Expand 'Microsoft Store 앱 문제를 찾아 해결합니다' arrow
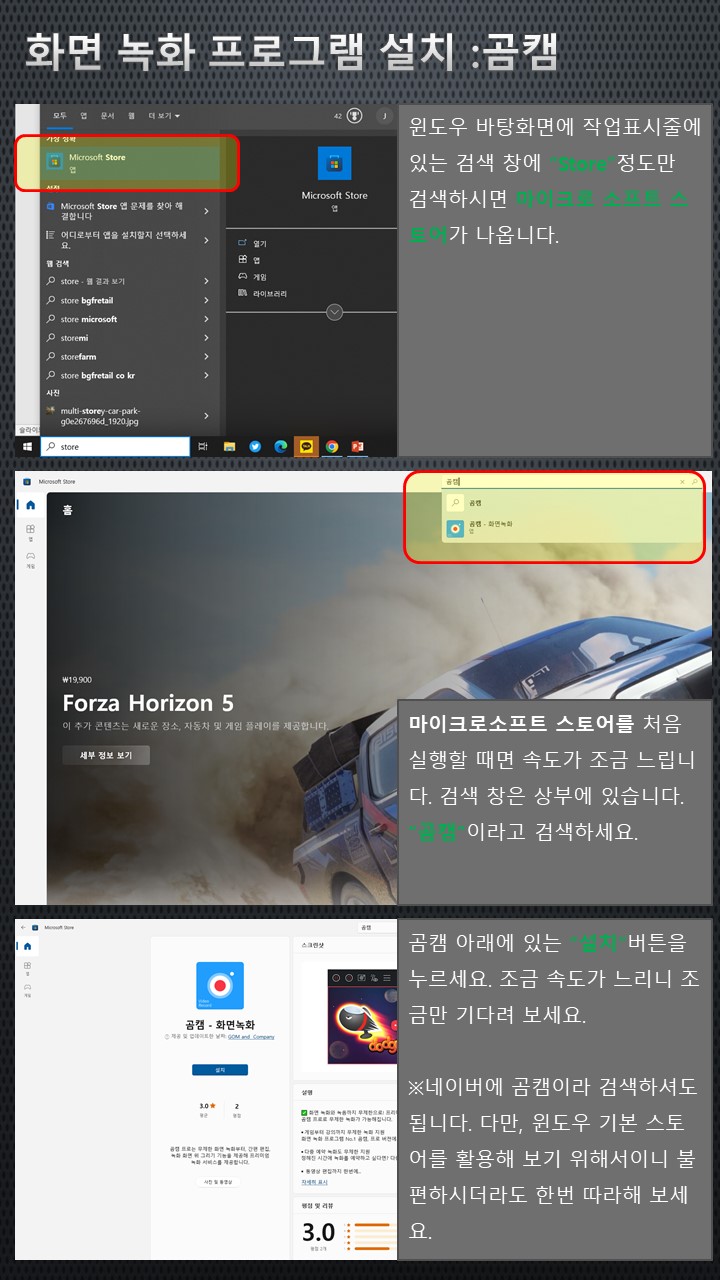This screenshot has width=720, height=1280. coord(206,211)
